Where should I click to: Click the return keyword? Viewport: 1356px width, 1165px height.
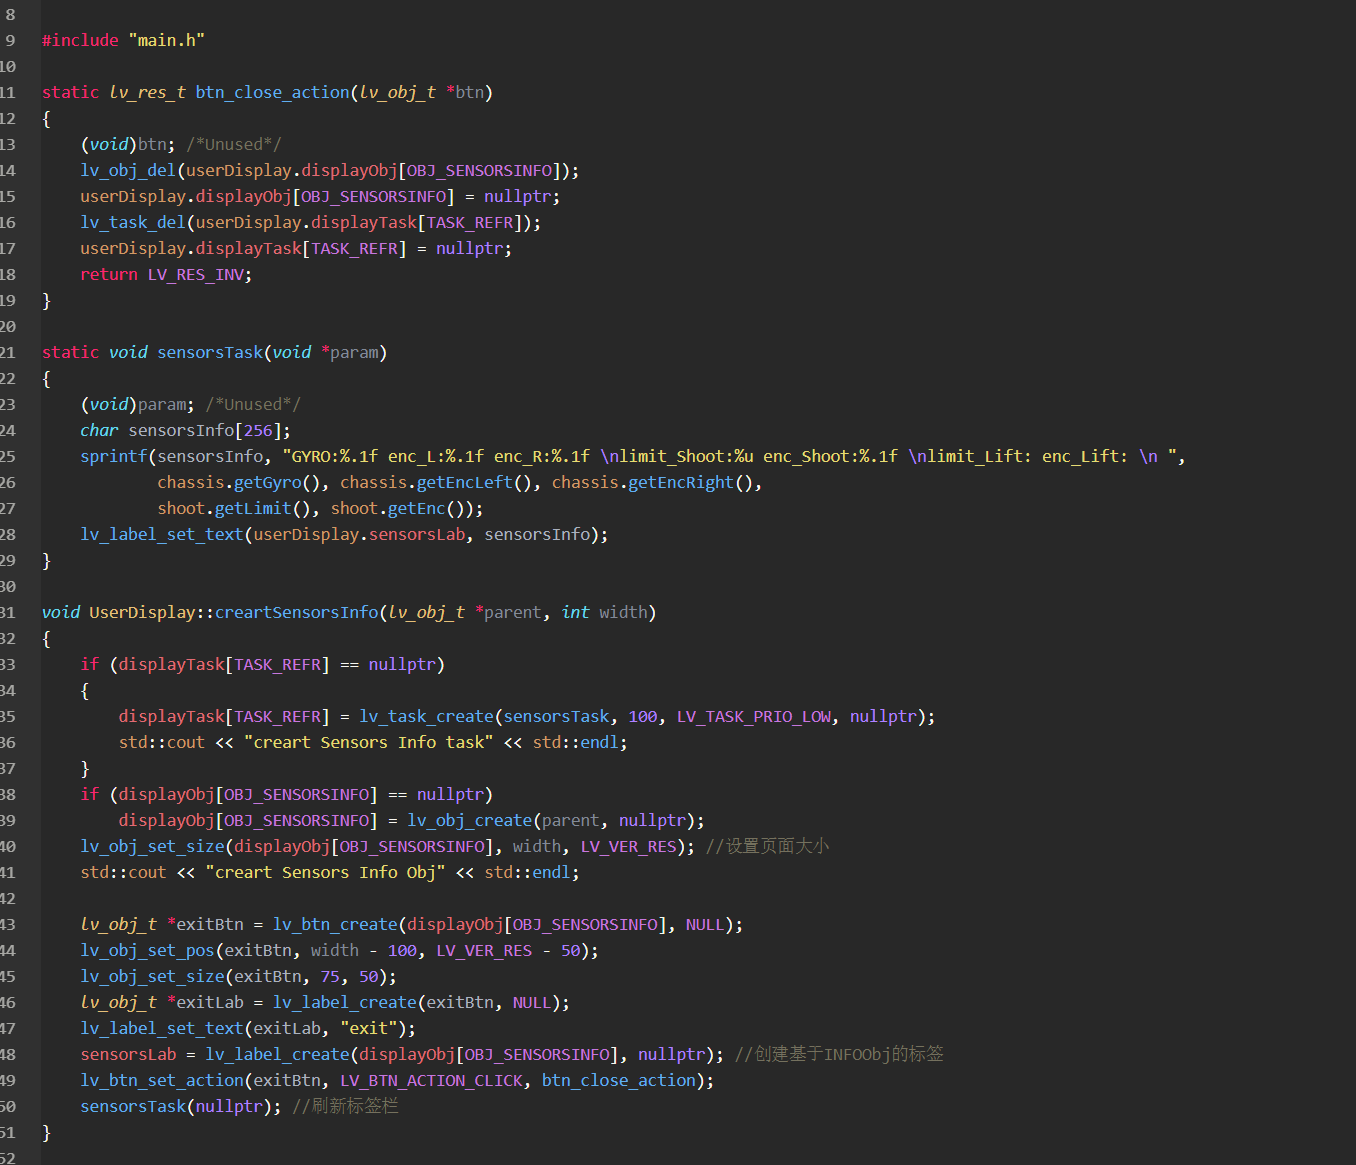coord(109,274)
